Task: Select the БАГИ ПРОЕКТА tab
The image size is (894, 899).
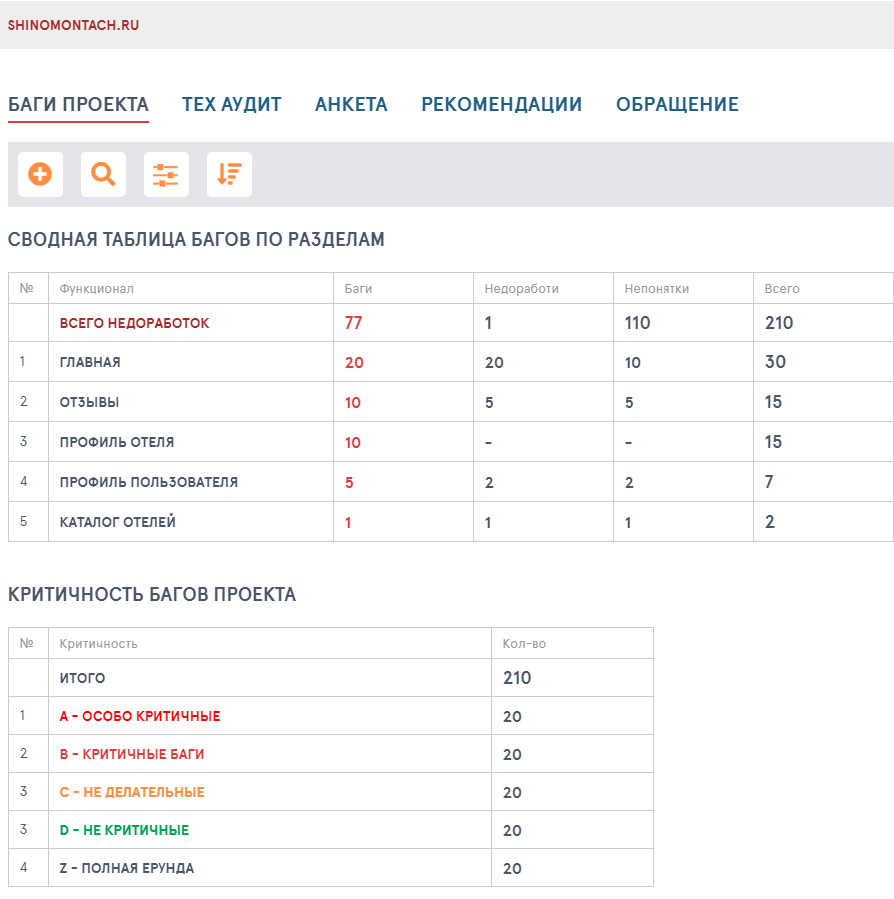Action: [77, 103]
